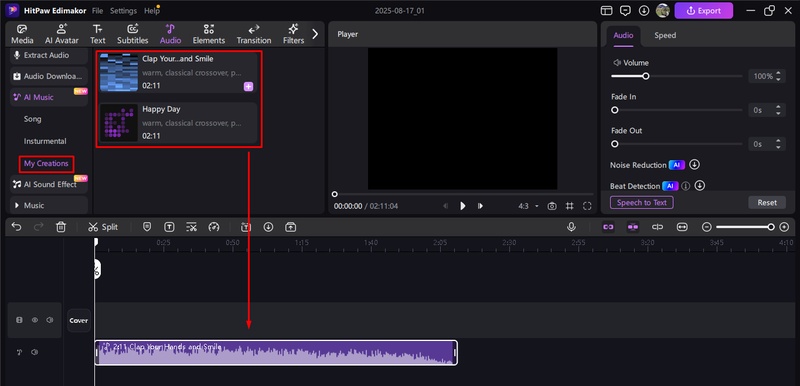This screenshot has width=800, height=386.
Task: Delete the selected clip
Action: pos(61,227)
